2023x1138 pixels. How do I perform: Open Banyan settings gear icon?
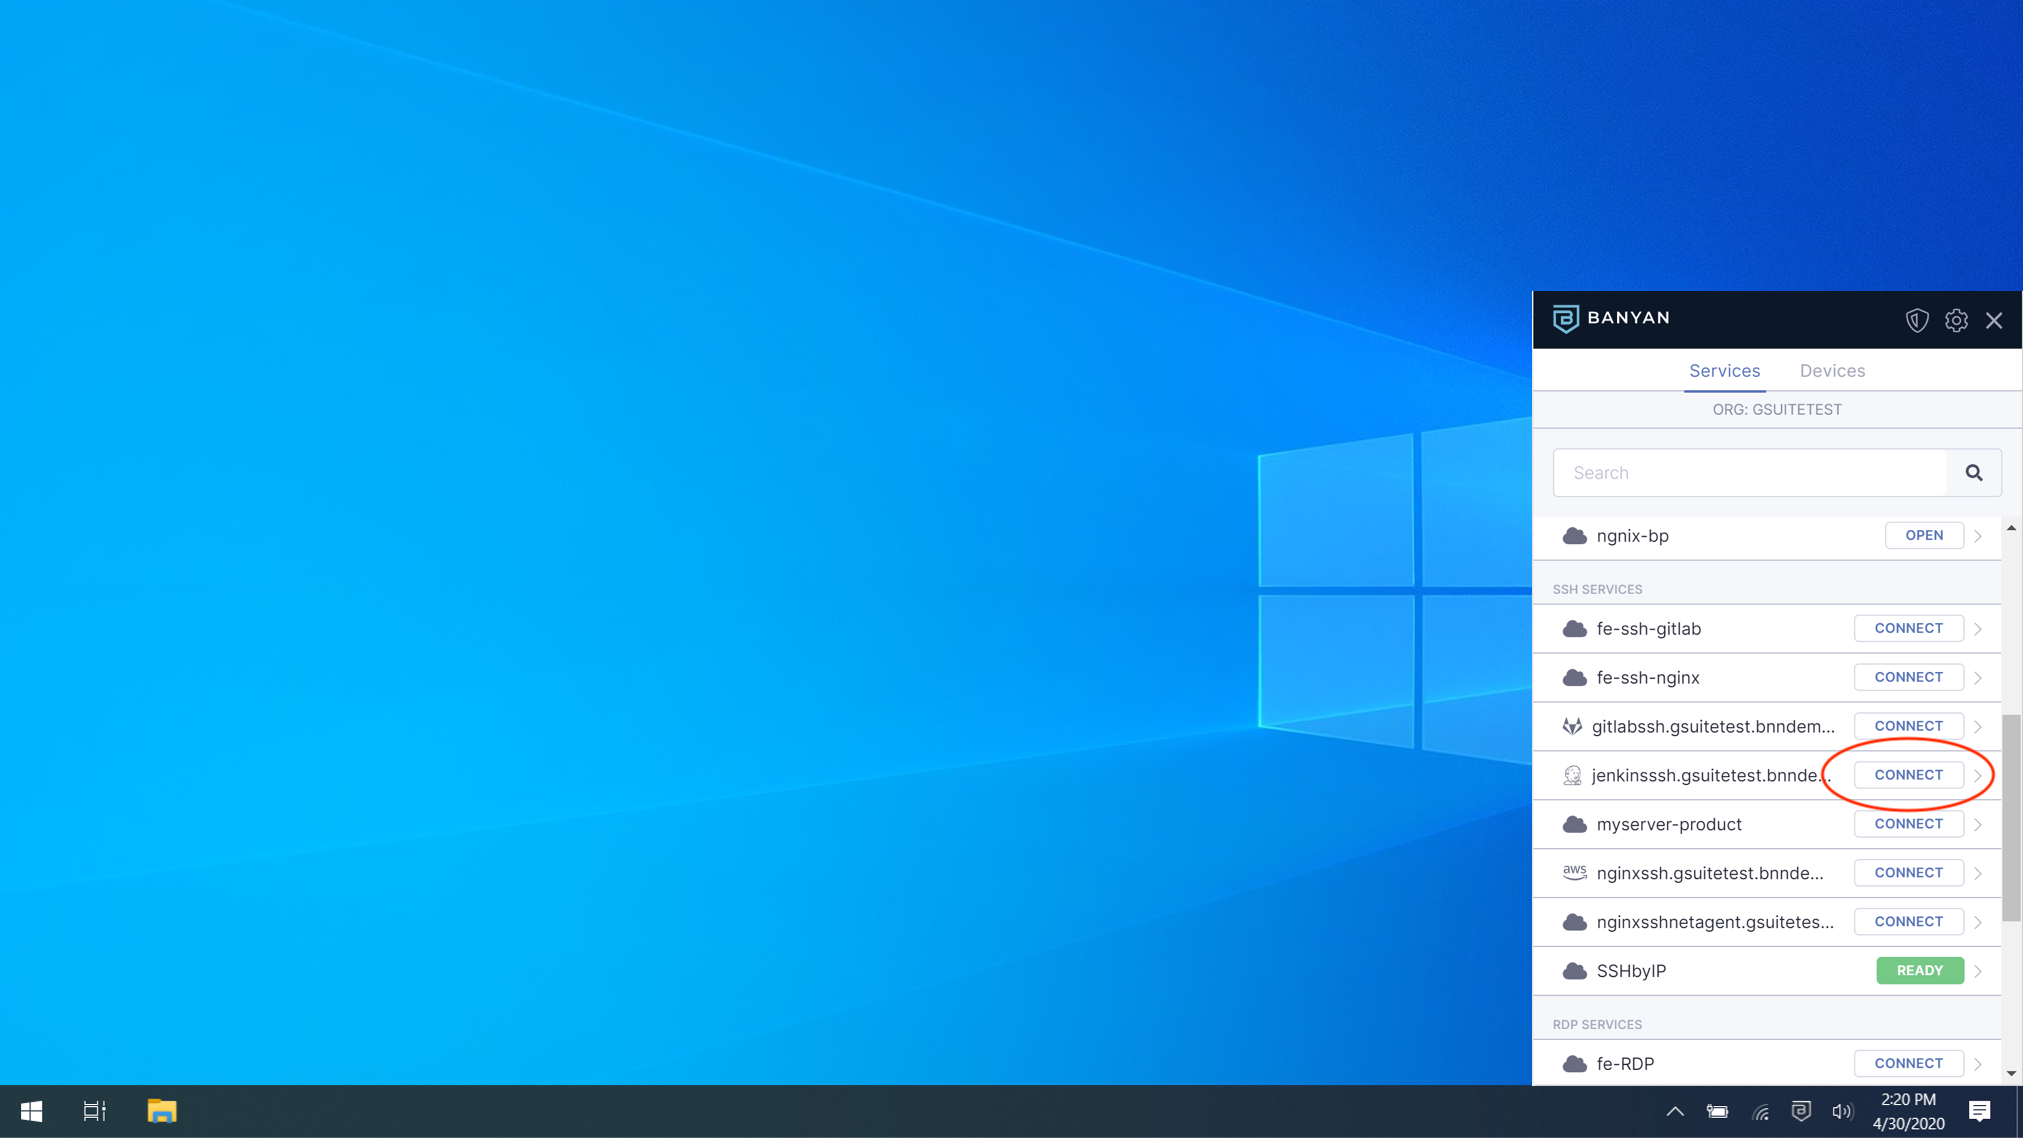tap(1956, 320)
